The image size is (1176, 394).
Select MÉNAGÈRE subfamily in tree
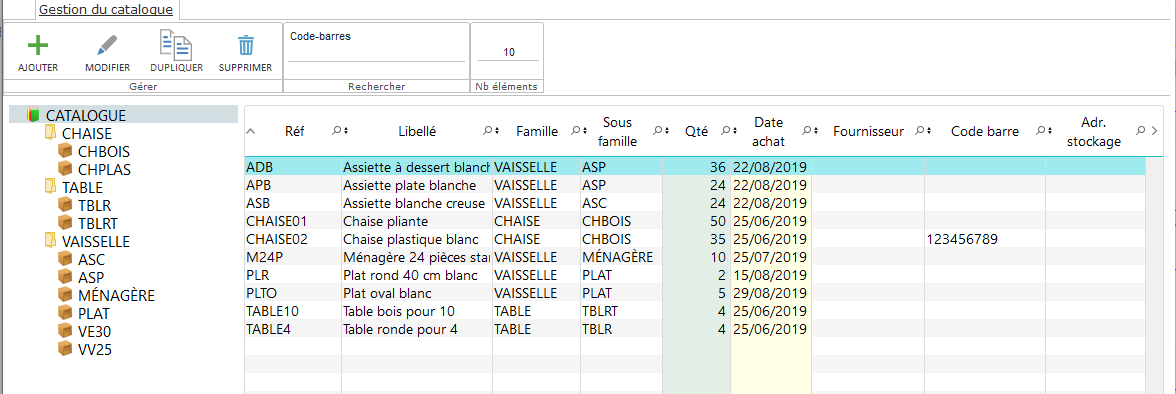(116, 296)
